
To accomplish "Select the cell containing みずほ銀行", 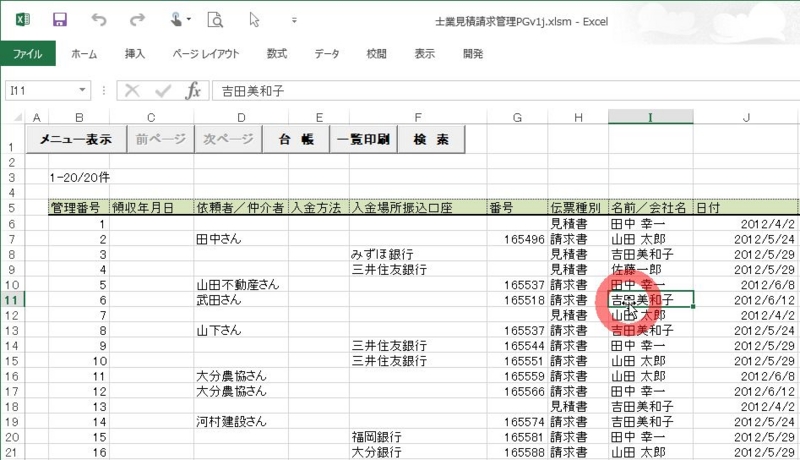I will pos(418,254).
